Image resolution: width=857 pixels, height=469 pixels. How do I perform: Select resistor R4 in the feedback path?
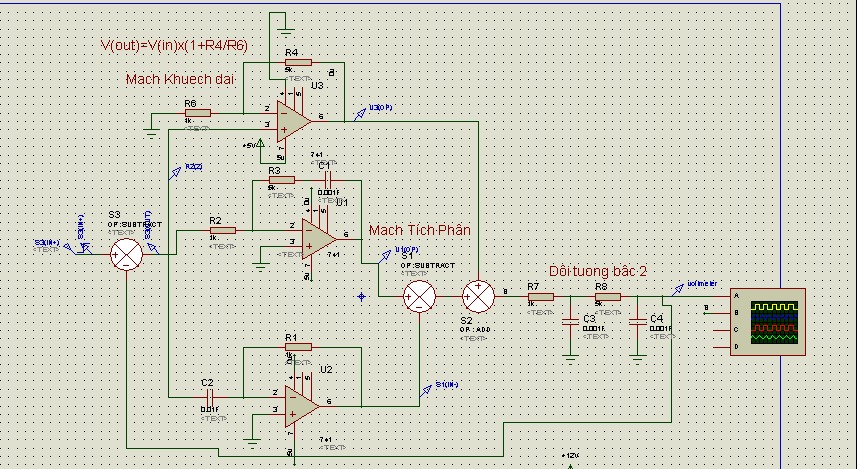coord(298,63)
